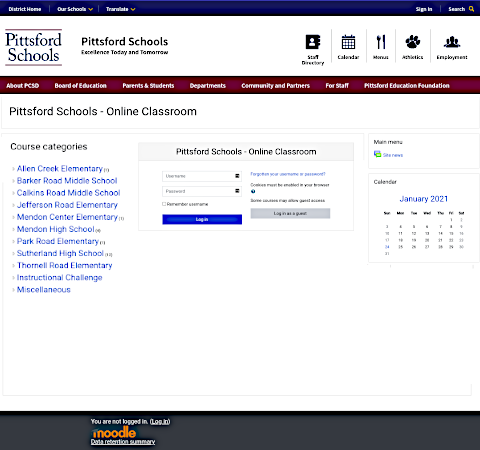Open January 2021 calendar link
This screenshot has height=450, width=480.
(423, 199)
